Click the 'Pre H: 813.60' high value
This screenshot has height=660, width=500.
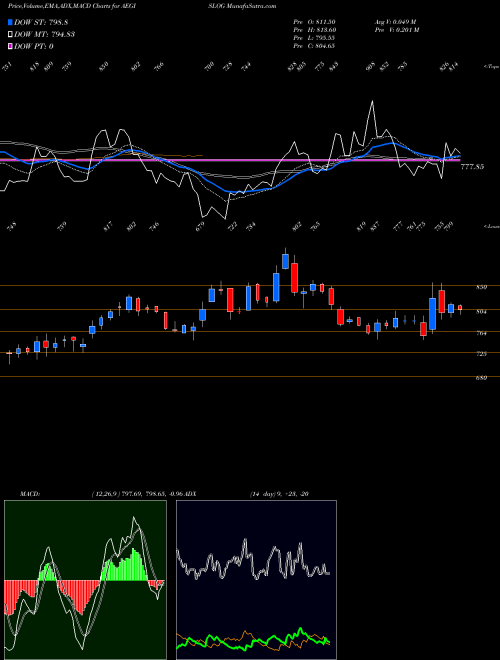point(314,30)
